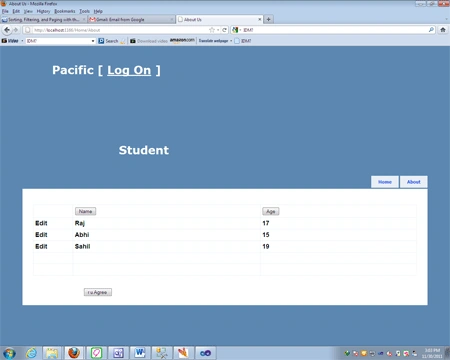Screen dimensions: 450x360
Task: Open the Help menu
Action: point(98,11)
